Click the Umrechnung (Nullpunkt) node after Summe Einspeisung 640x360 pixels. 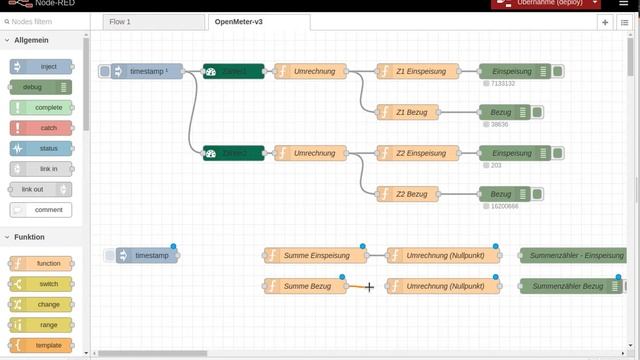coord(444,256)
